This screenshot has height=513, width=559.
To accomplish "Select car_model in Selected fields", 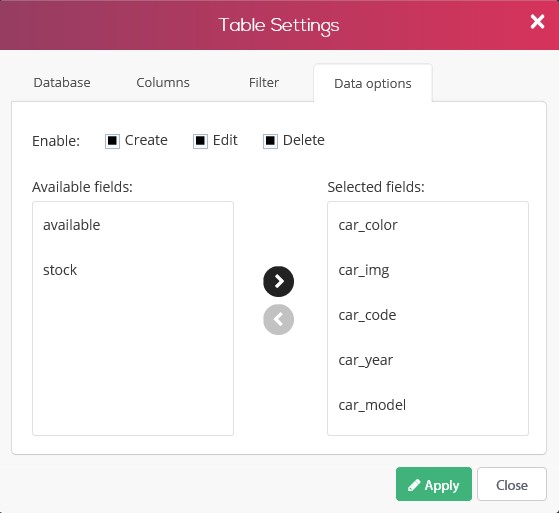I will point(428,405).
